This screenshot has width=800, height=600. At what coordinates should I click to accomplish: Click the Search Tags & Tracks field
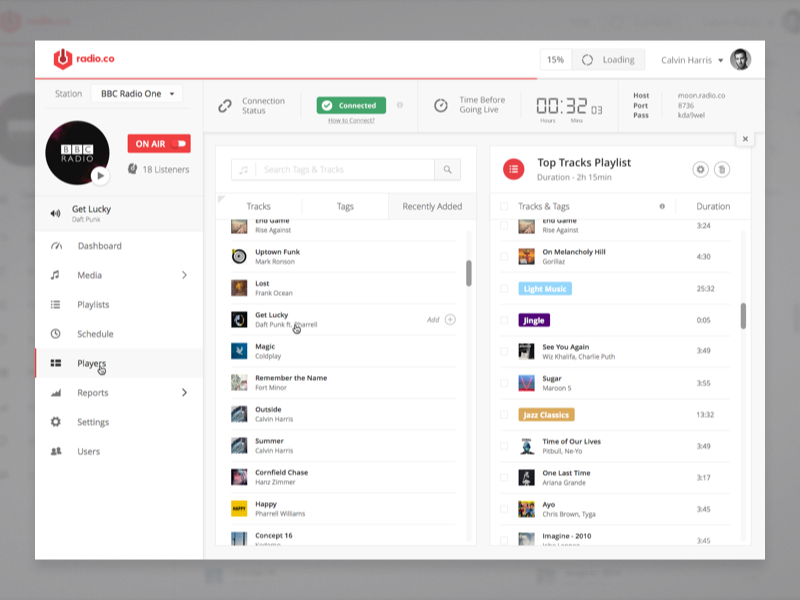click(x=345, y=169)
